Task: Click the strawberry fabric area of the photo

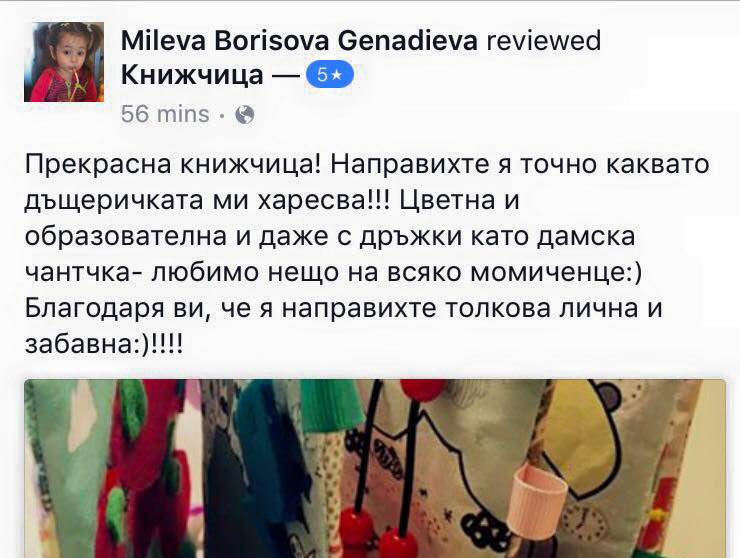Action: [142, 467]
